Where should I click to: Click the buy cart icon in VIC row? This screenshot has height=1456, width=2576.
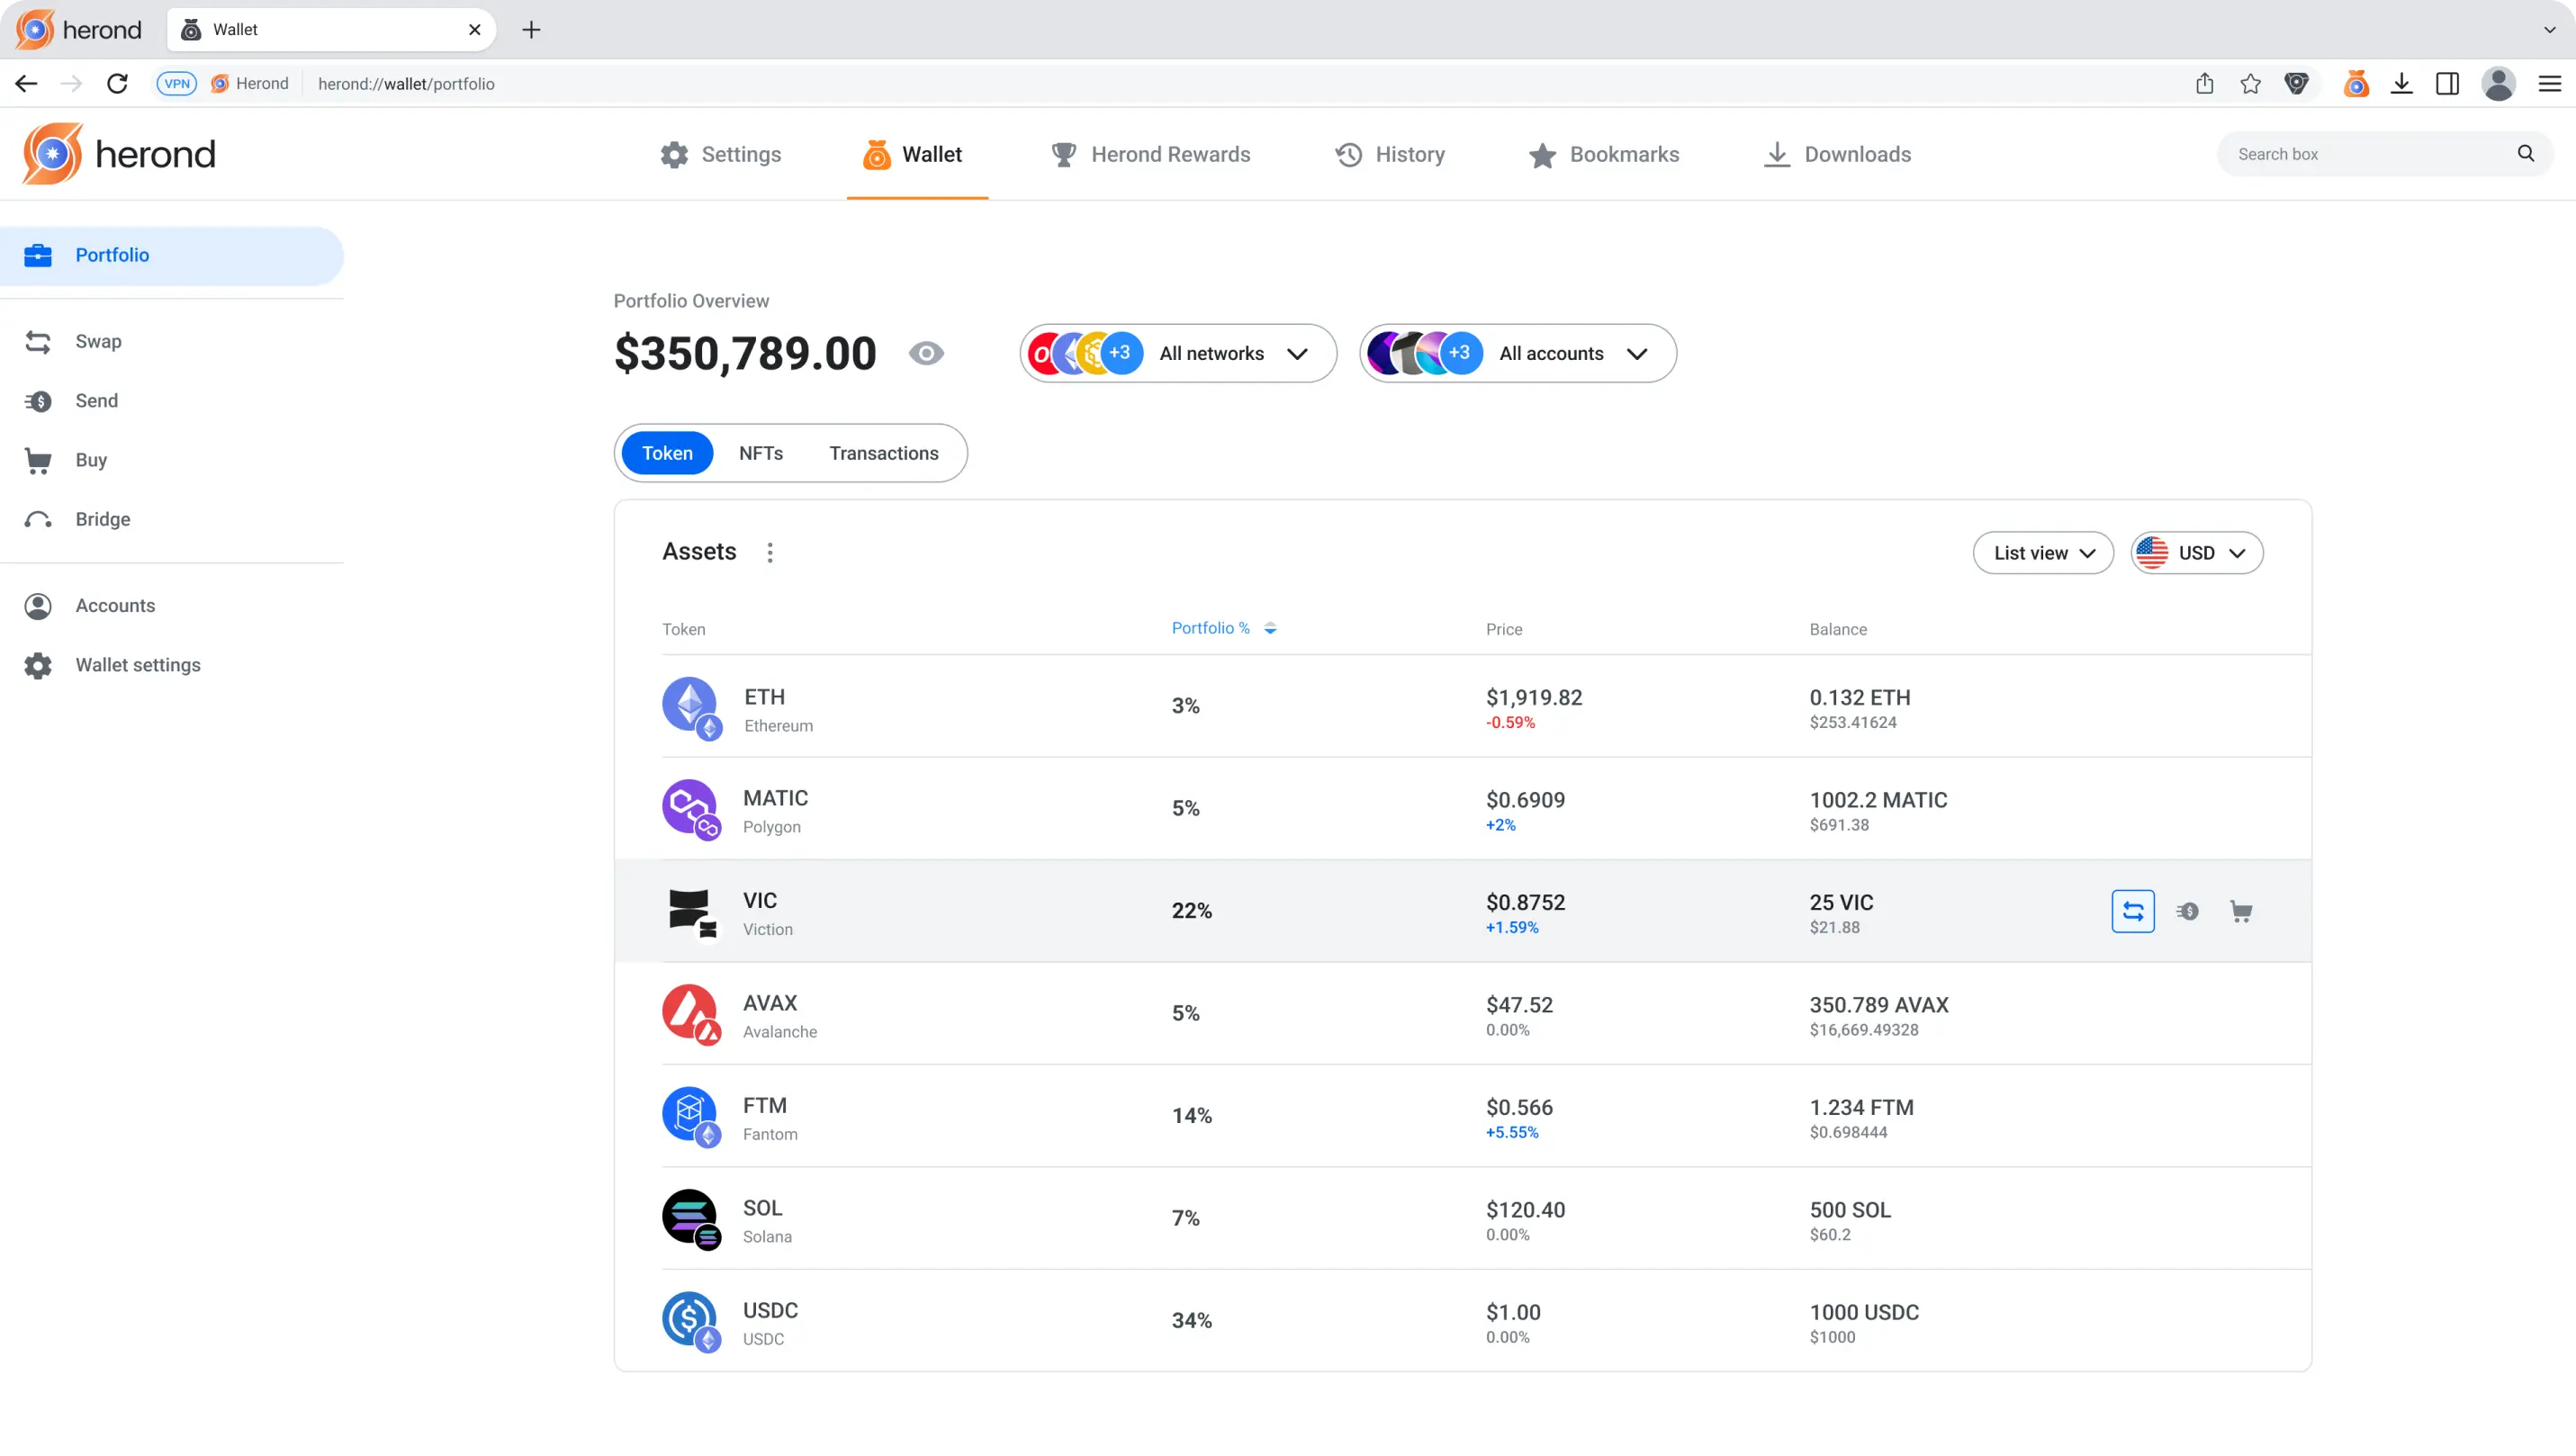(2241, 911)
